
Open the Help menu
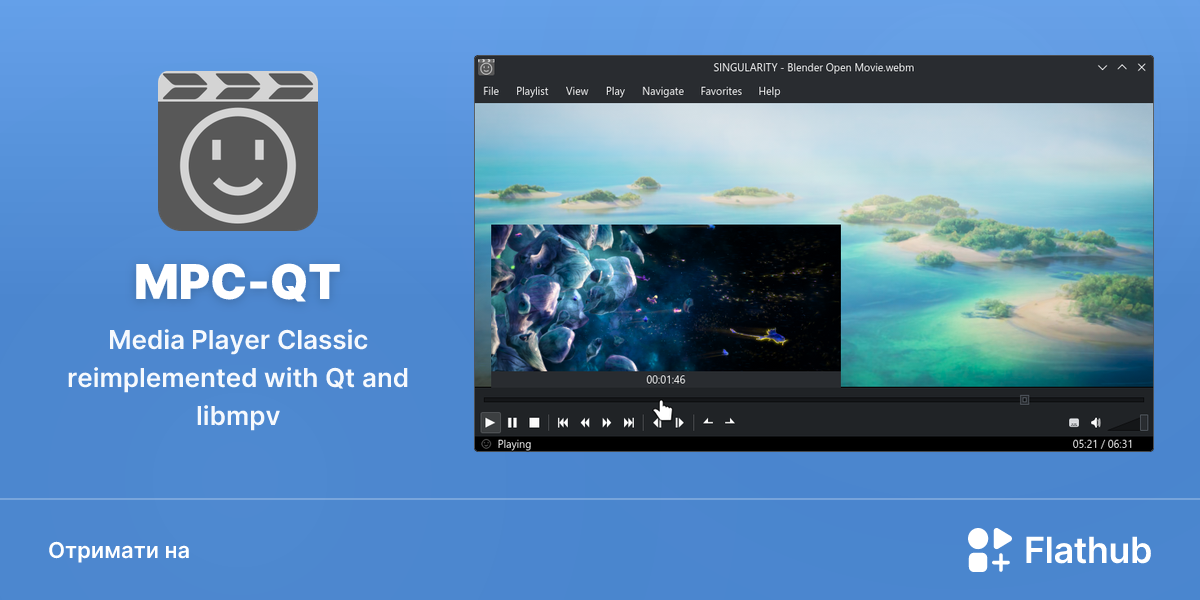(769, 91)
